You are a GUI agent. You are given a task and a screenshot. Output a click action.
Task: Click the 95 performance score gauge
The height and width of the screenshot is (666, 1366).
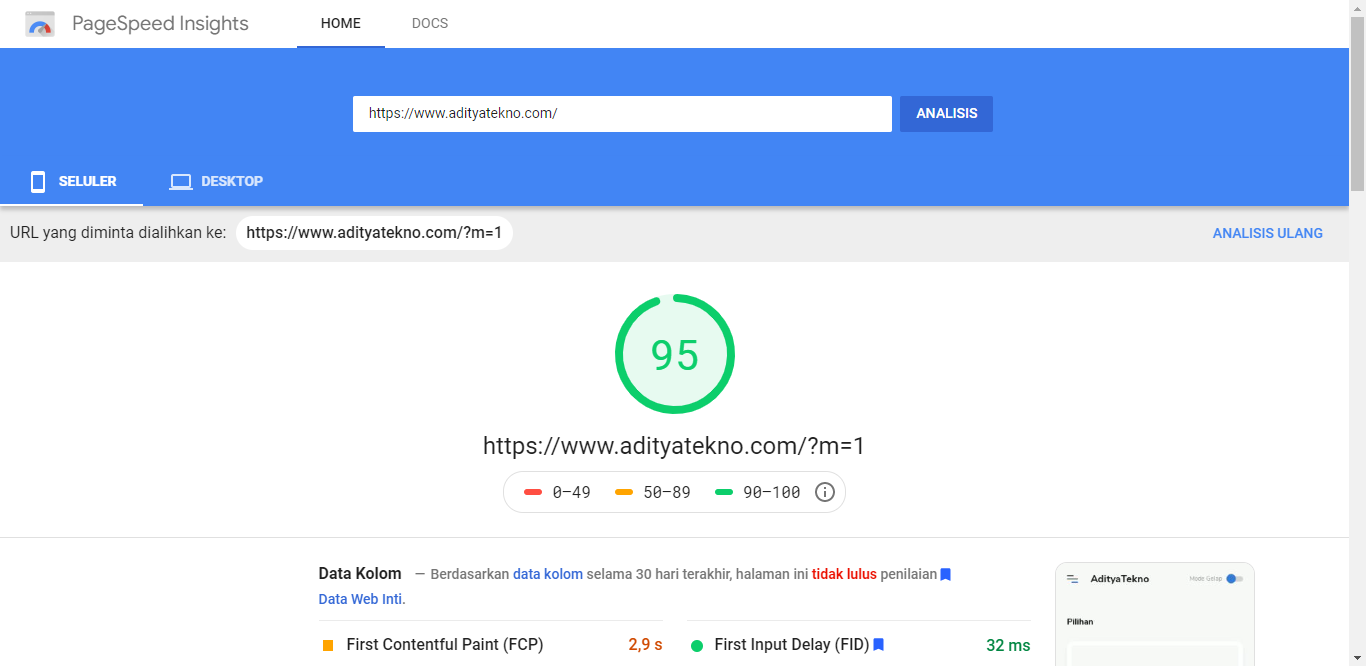[675, 354]
